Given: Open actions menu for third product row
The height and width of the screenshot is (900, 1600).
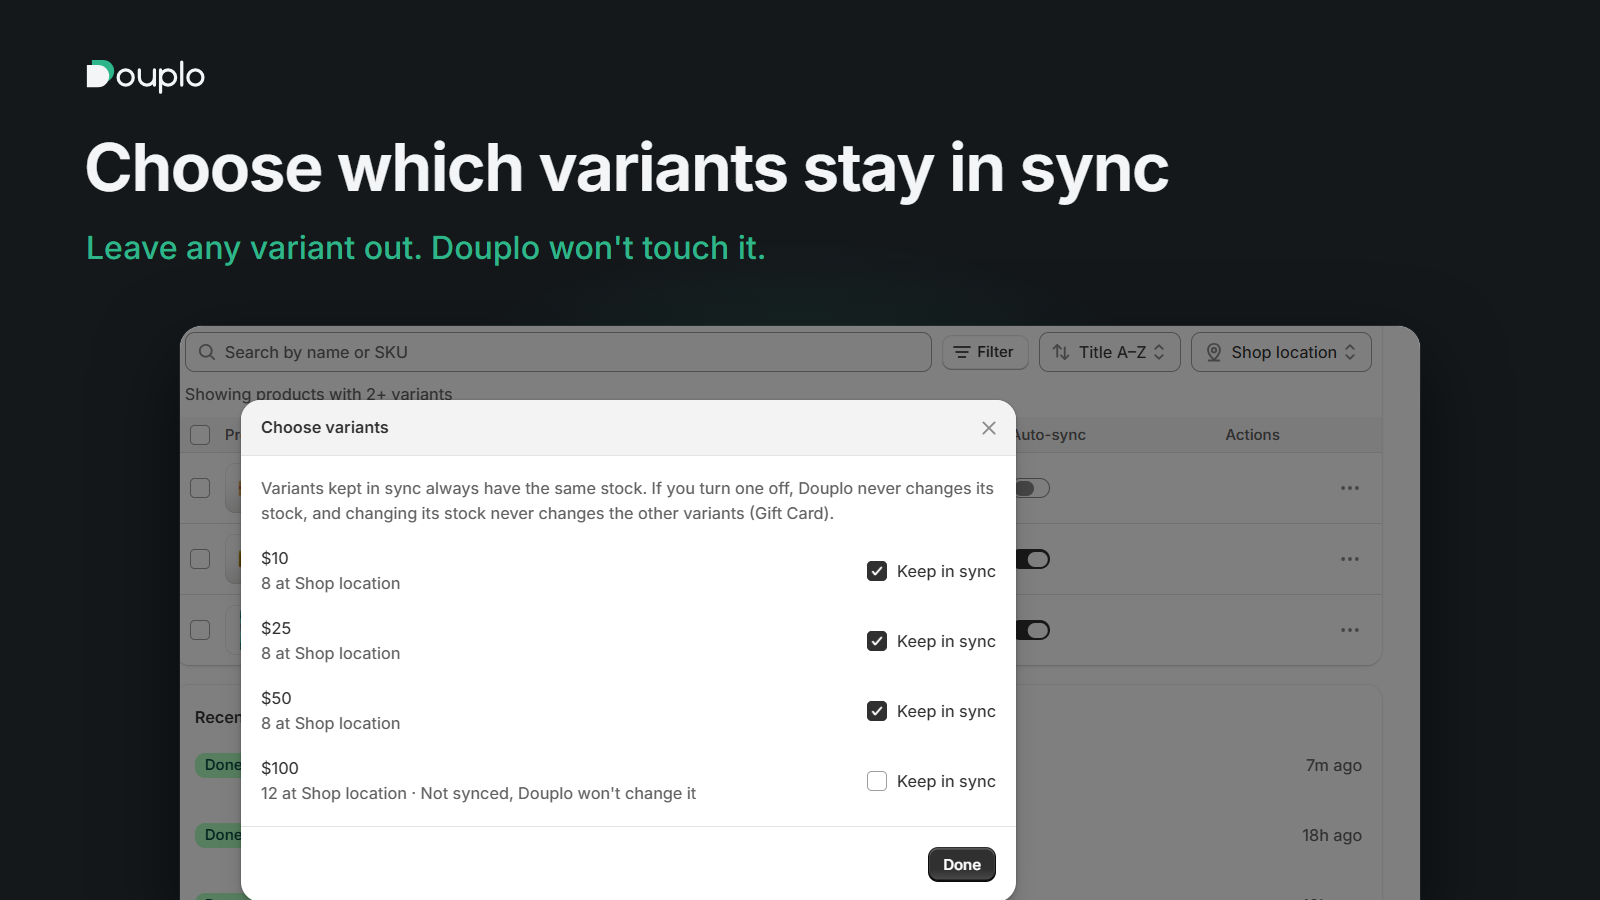Looking at the screenshot, I should pos(1350,630).
